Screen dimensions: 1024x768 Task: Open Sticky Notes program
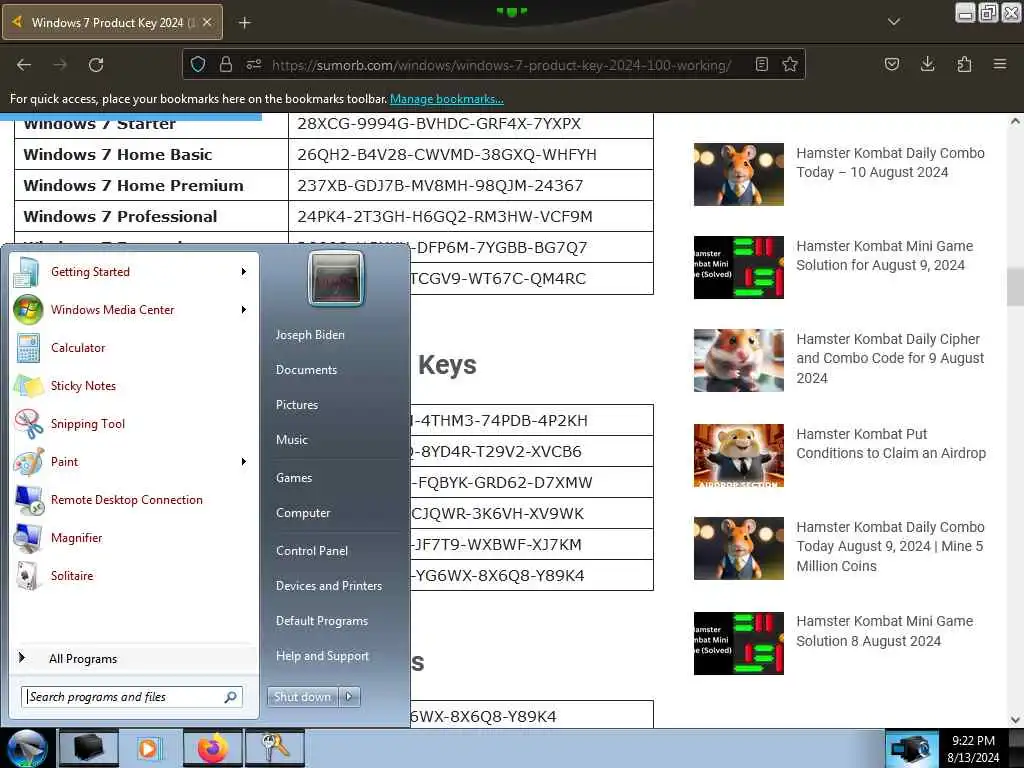point(83,385)
